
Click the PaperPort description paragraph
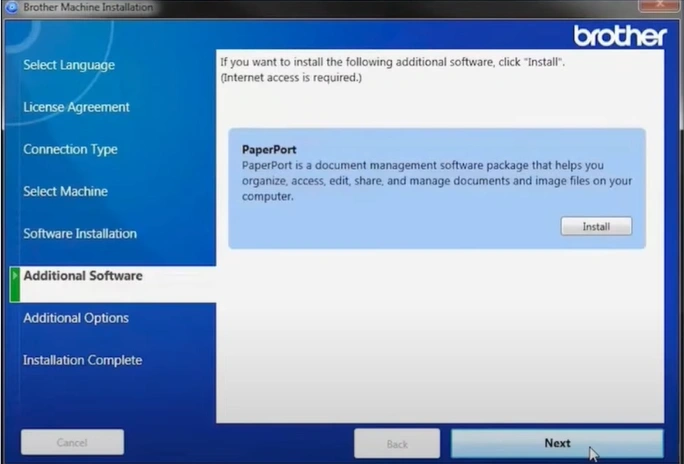click(x=436, y=181)
